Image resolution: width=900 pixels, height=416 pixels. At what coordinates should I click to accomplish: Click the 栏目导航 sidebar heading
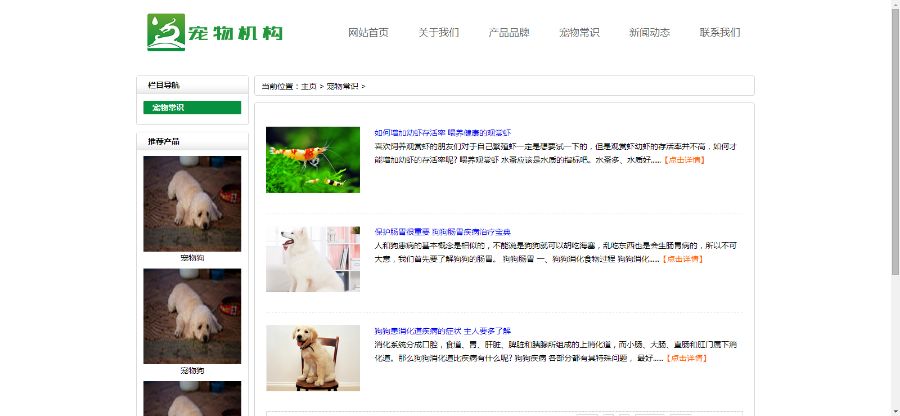pyautogui.click(x=164, y=85)
